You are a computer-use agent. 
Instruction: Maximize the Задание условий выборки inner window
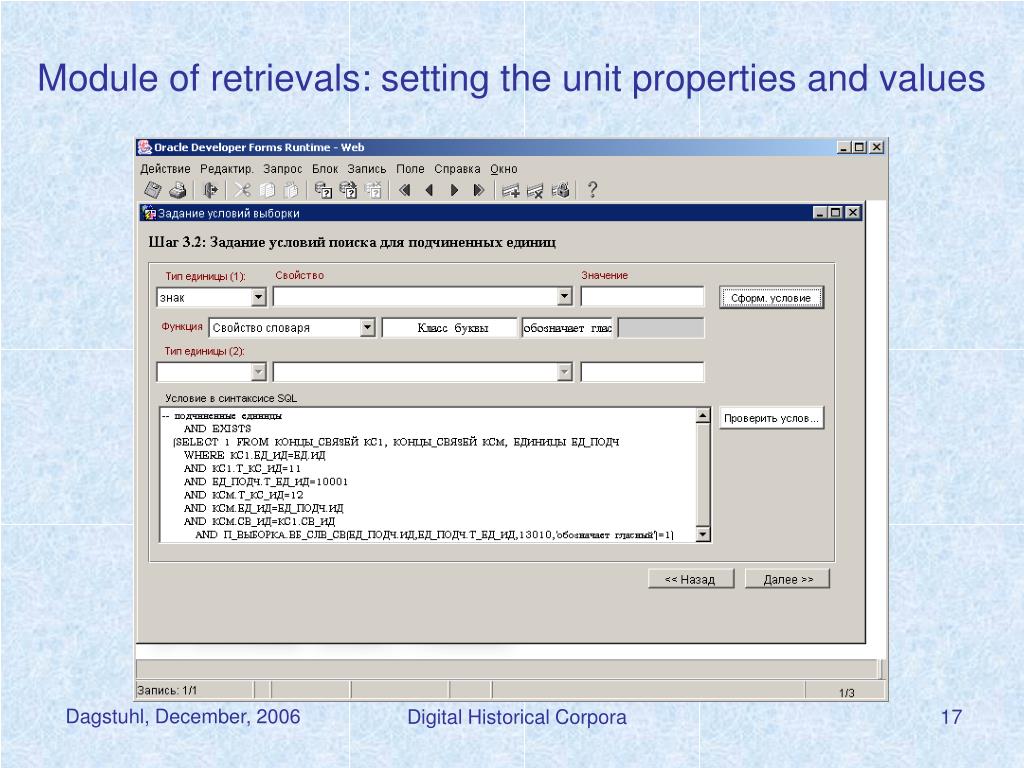835,213
